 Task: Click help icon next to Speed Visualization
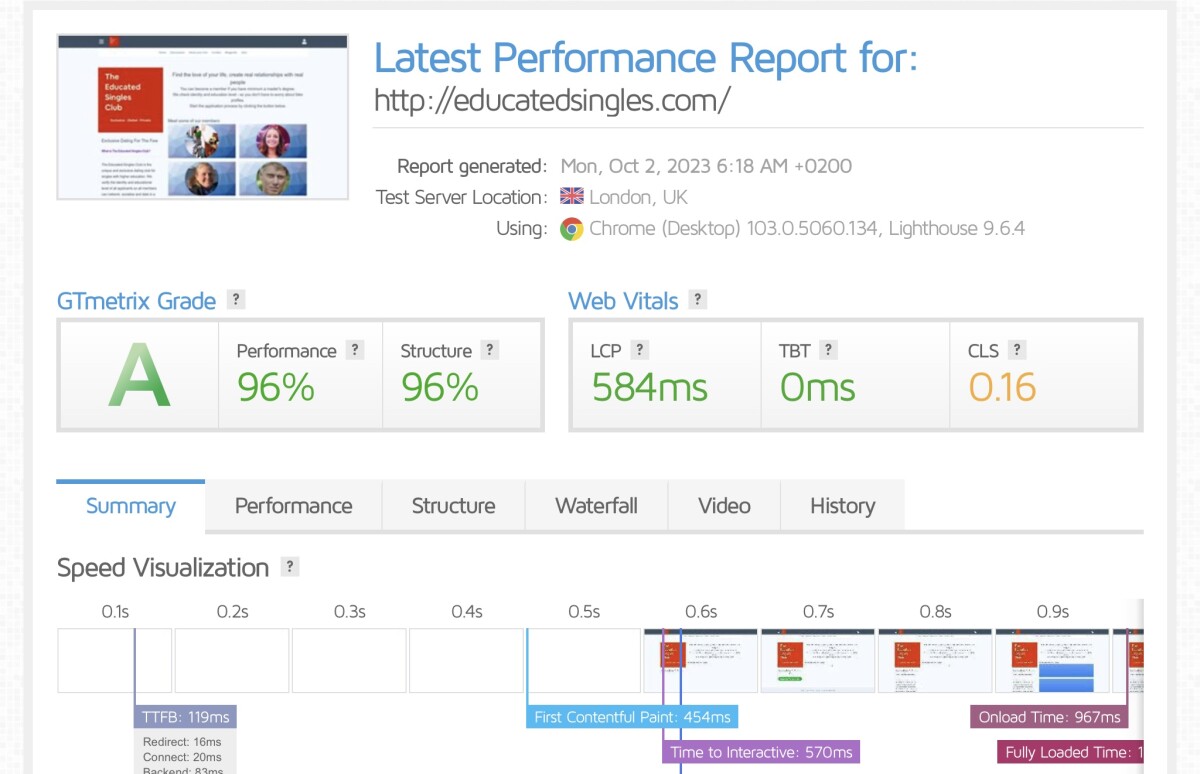290,567
